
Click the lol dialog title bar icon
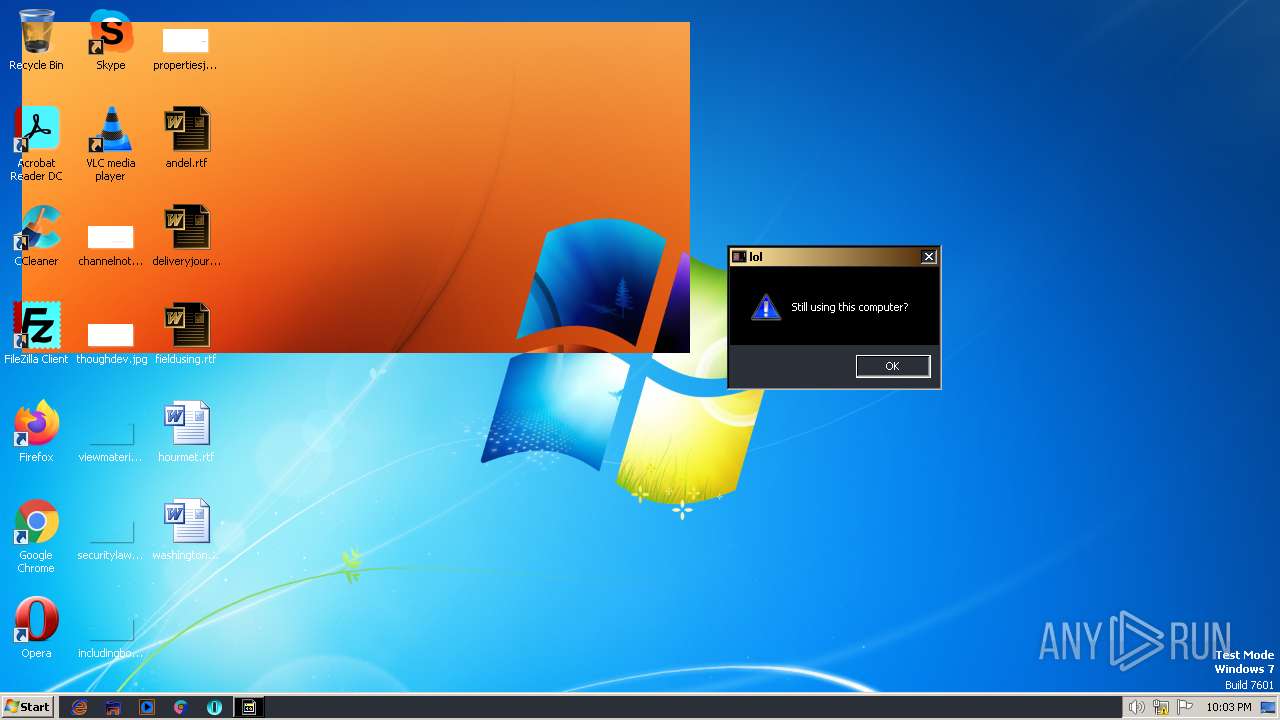(x=739, y=257)
